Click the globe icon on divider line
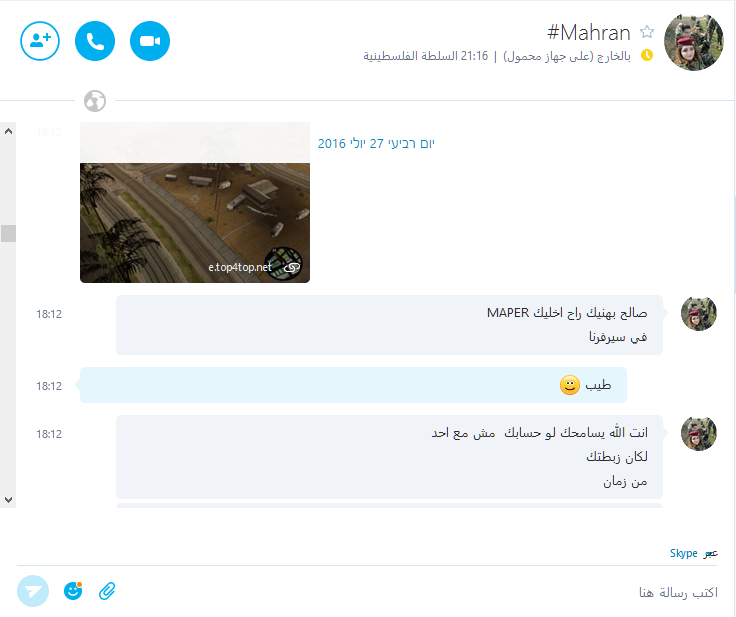Image resolution: width=736 pixels, height=617 pixels. 95,101
